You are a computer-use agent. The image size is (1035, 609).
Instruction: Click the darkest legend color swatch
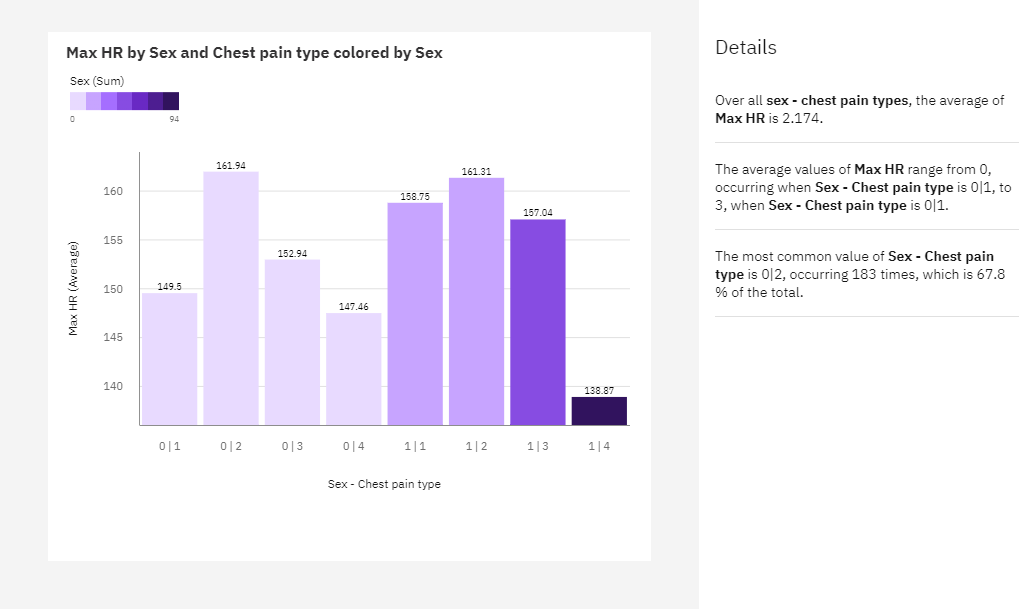click(171, 101)
